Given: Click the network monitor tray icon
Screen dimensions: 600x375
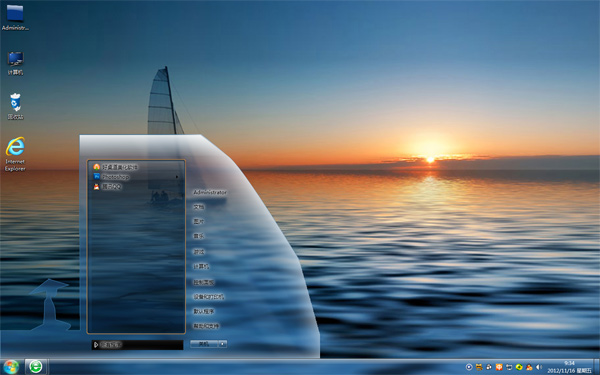Looking at the screenshot, I should [509, 367].
